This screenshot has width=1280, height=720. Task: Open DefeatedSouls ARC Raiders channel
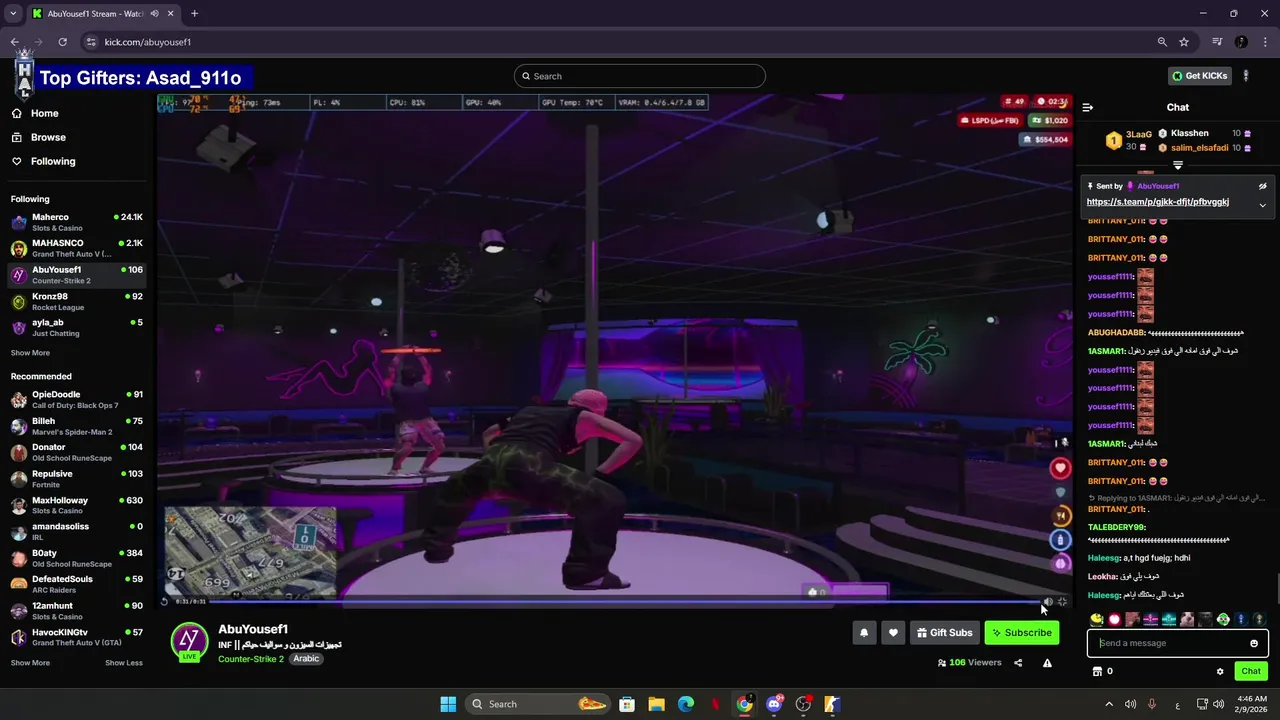tap(77, 584)
